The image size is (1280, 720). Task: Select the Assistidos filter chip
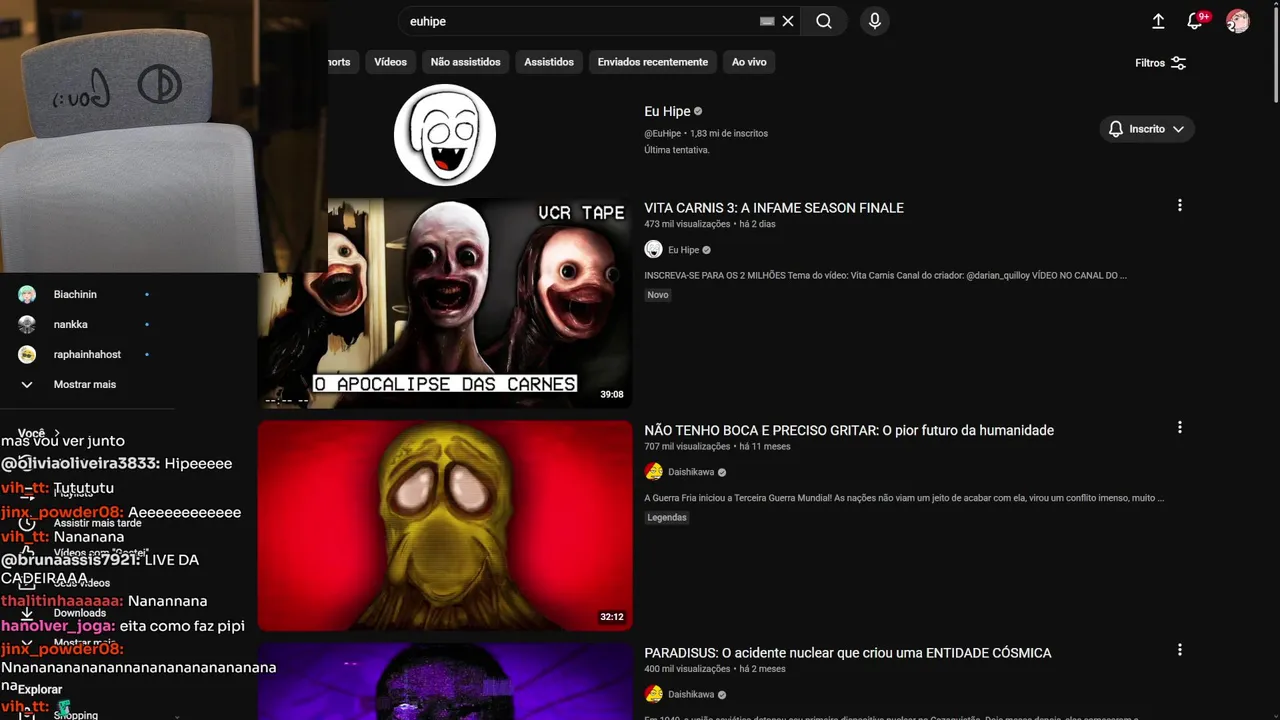[x=549, y=62]
